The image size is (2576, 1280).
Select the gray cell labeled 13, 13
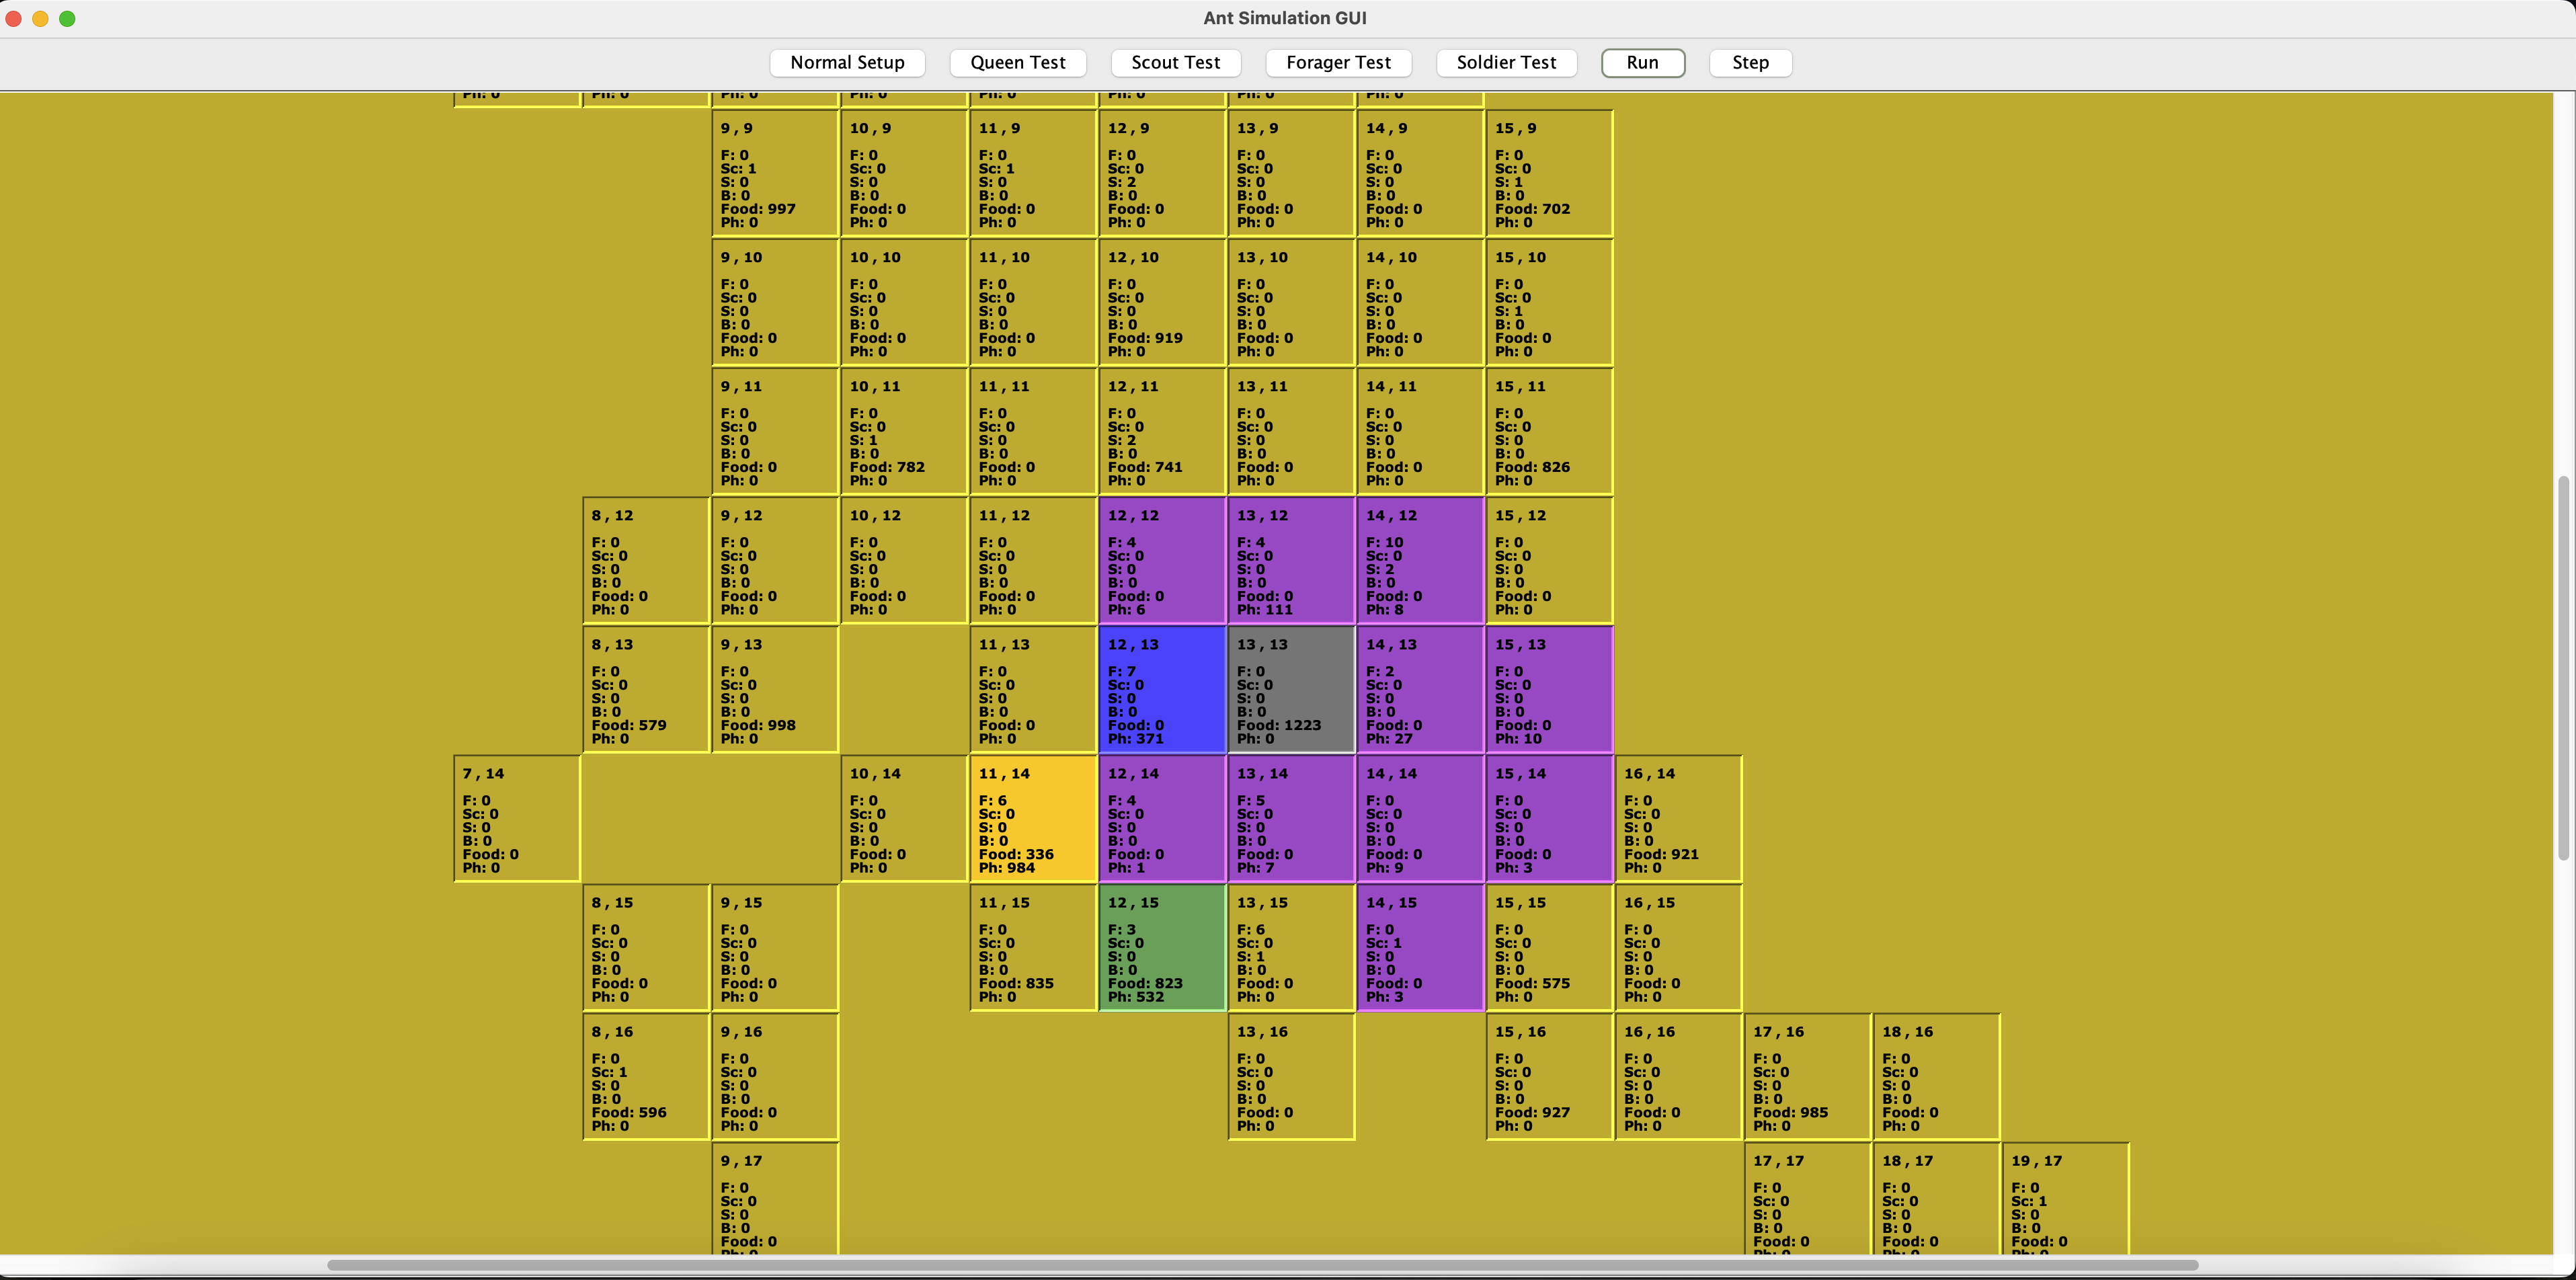(1290, 690)
